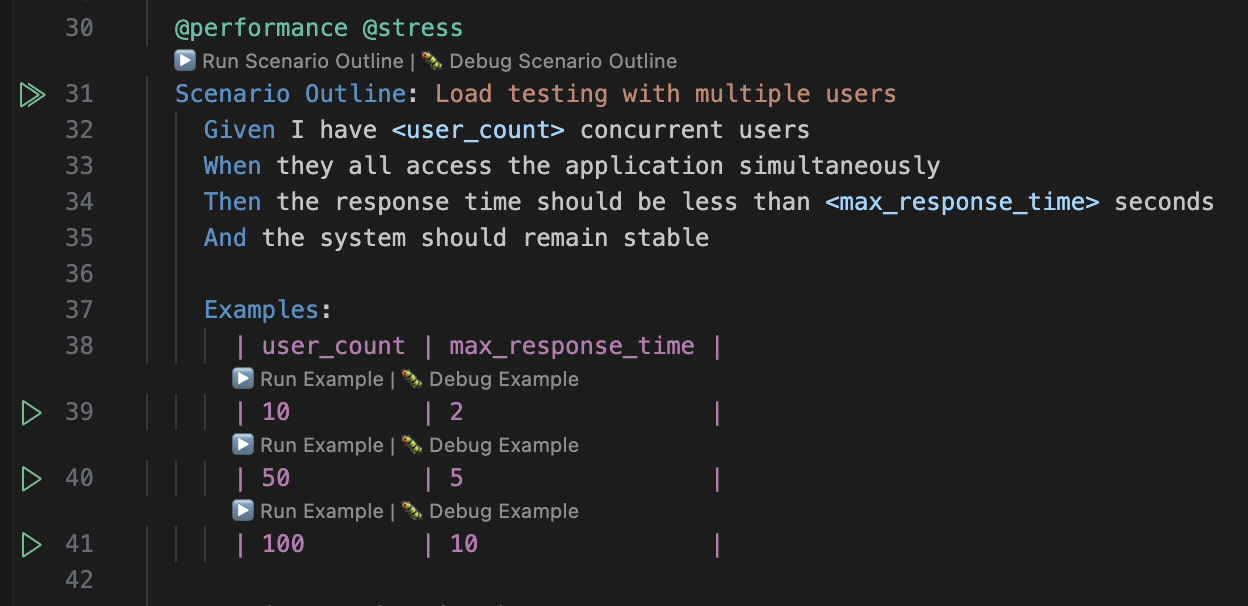The height and width of the screenshot is (606, 1248).
Task: Debug Example above the row with 100 users
Action: [490, 511]
